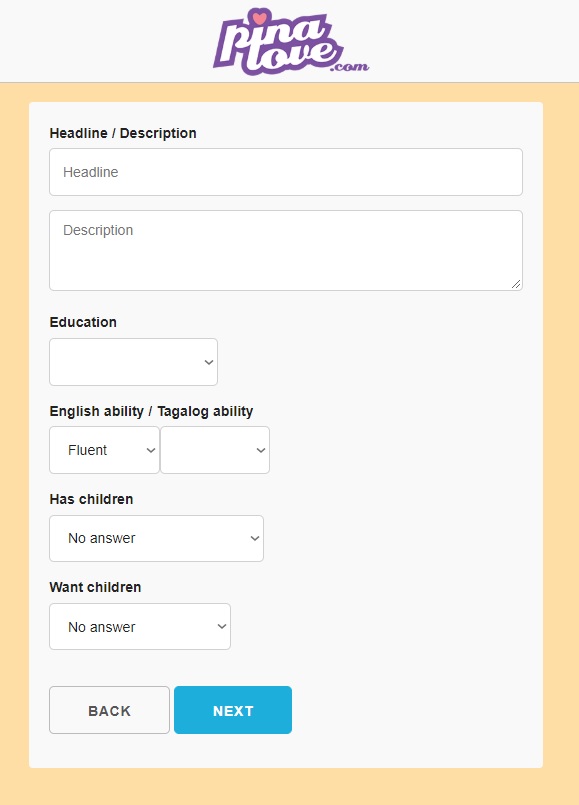The height and width of the screenshot is (805, 579).
Task: Click the blue NEXT button
Action: [x=233, y=710]
